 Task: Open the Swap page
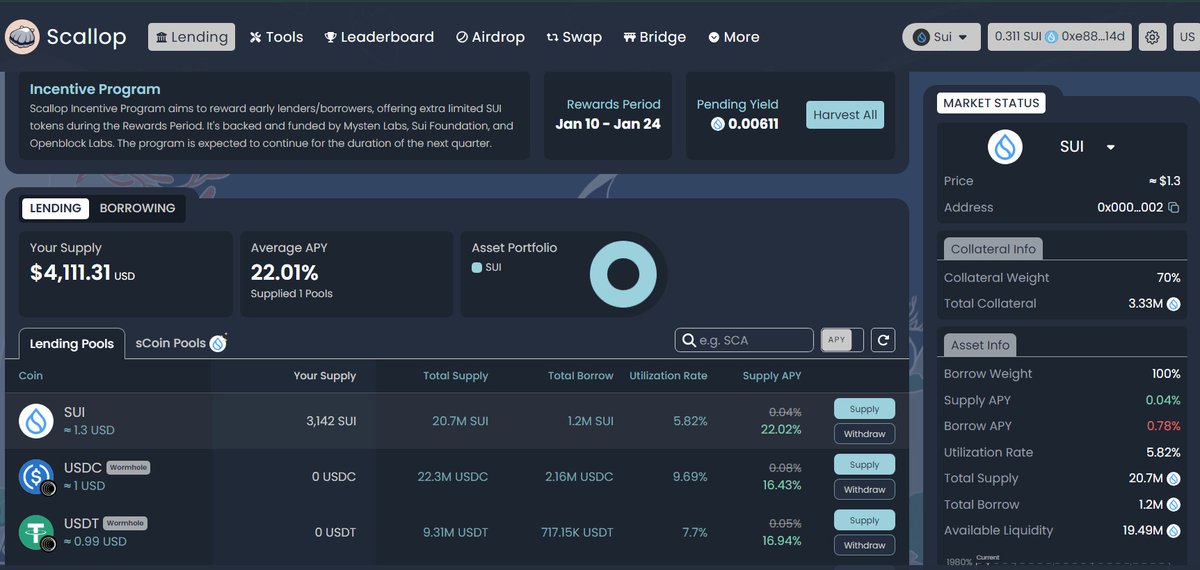point(574,37)
